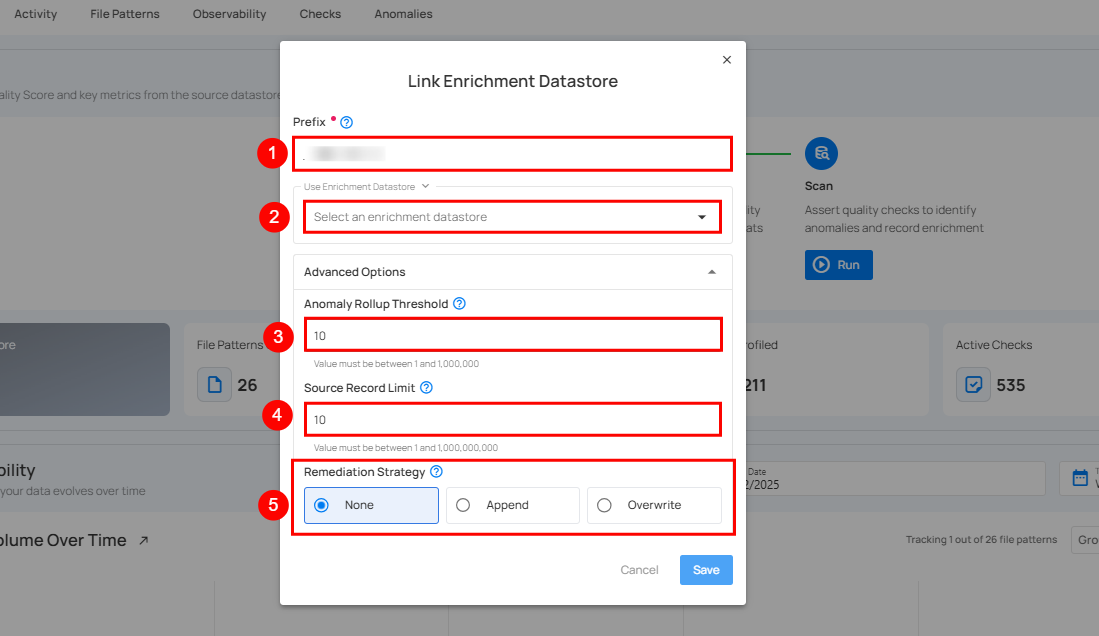Open the File Patterns tab
Screen dimensions: 1099x636
tap(125, 14)
